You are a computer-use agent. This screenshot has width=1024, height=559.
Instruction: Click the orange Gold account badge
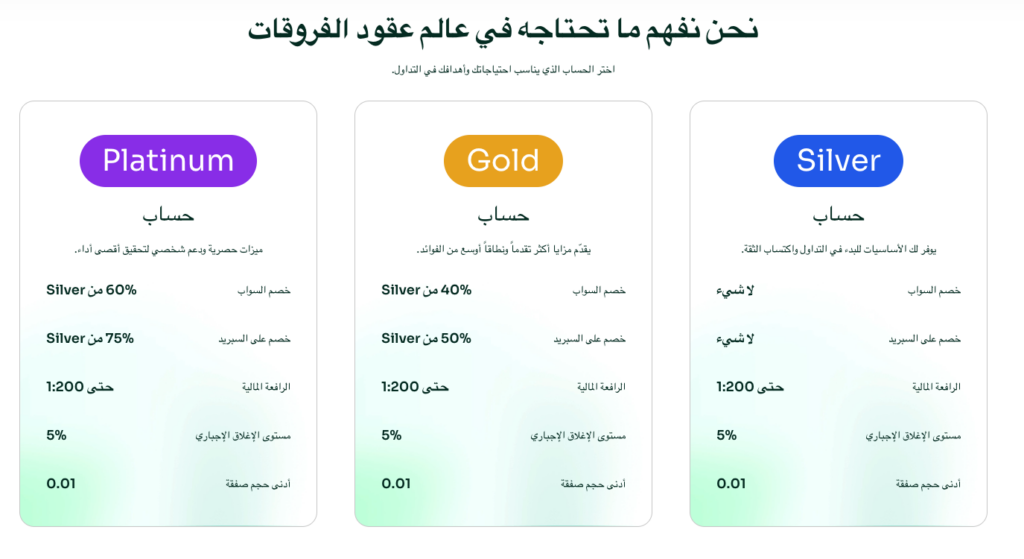(503, 161)
